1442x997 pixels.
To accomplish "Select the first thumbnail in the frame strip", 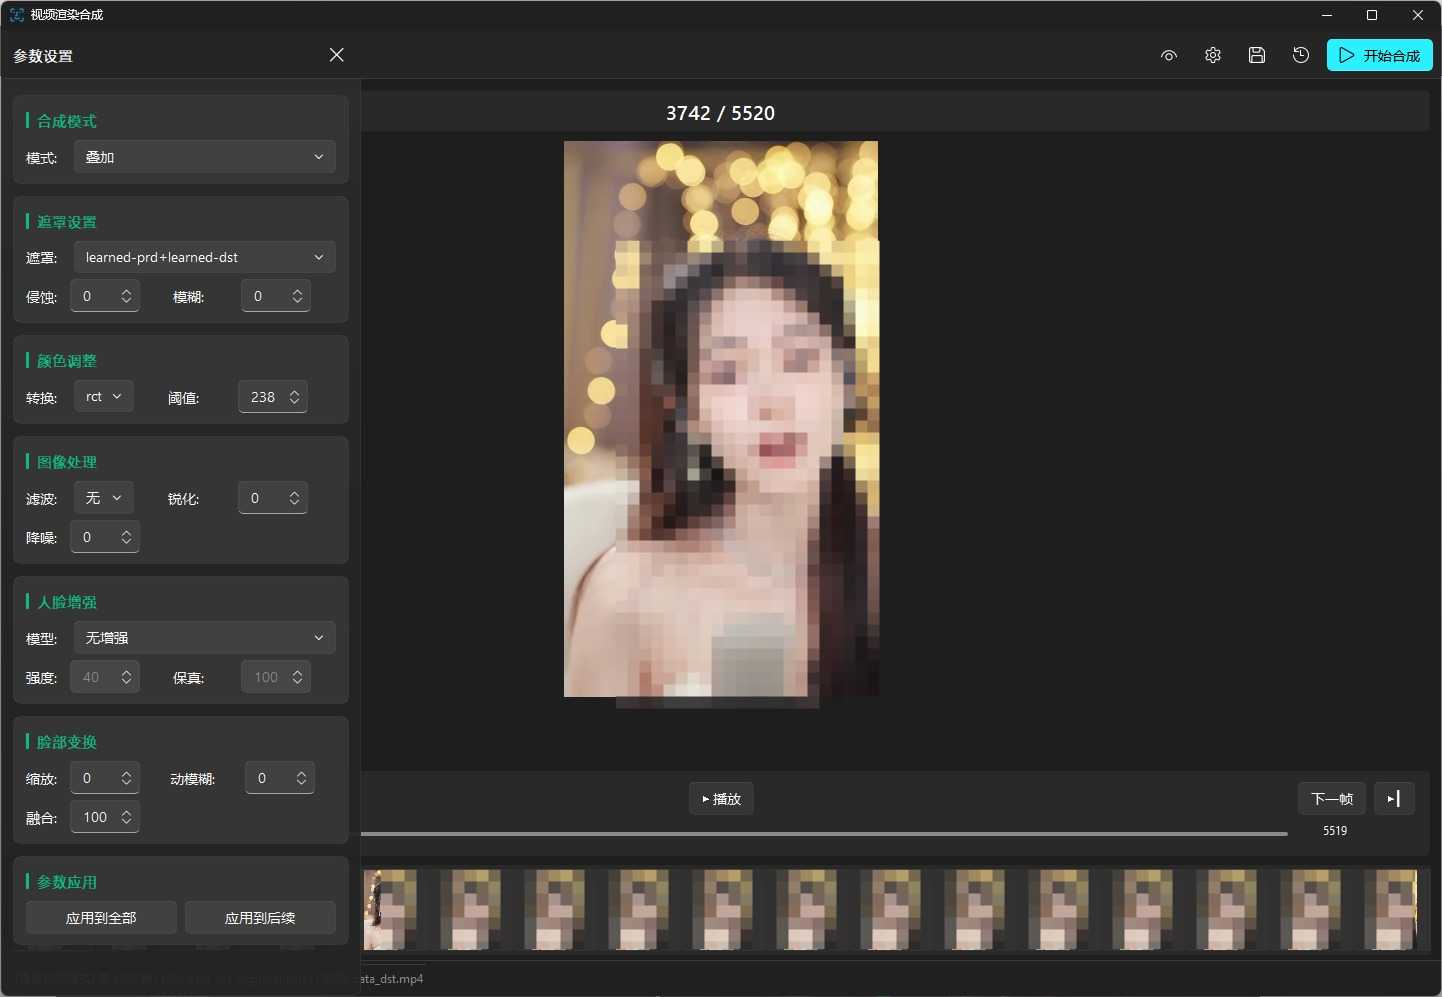I will (390, 909).
